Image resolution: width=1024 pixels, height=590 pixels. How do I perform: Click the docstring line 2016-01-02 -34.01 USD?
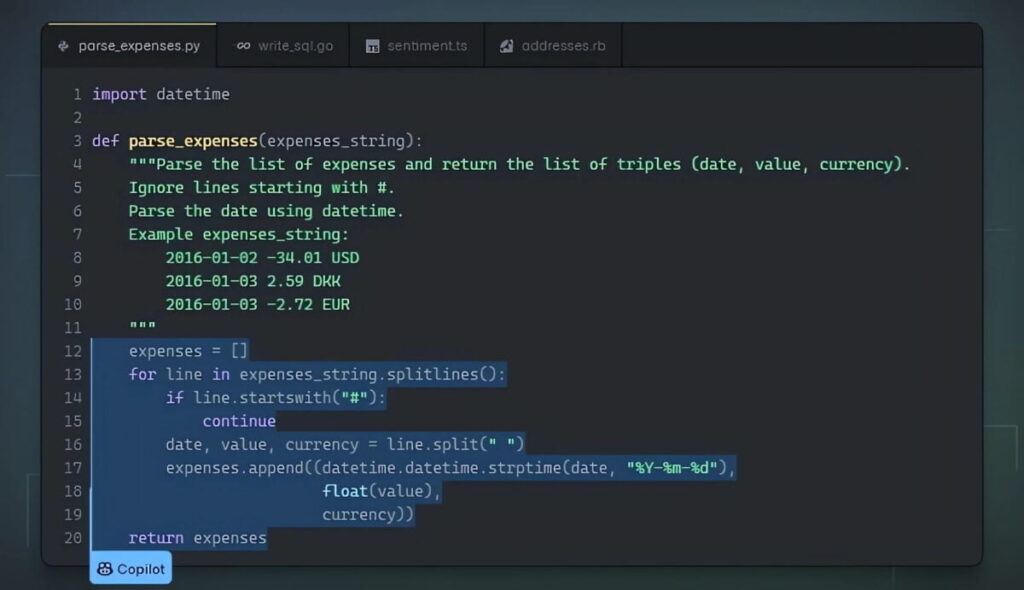point(262,257)
